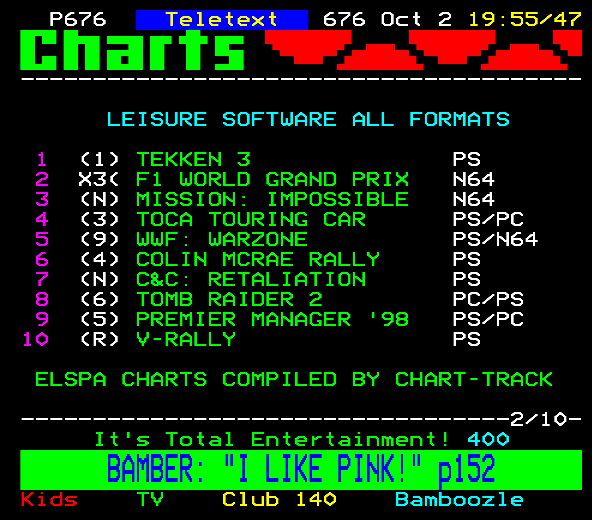Select the TOMB RAIDER 2 entry
The height and width of the screenshot is (520, 592).
pyautogui.click(x=229, y=299)
